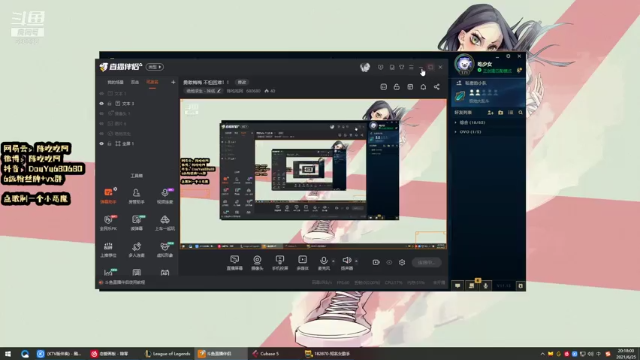Add a multimedia video source
640x360 pixels.
click(302, 262)
